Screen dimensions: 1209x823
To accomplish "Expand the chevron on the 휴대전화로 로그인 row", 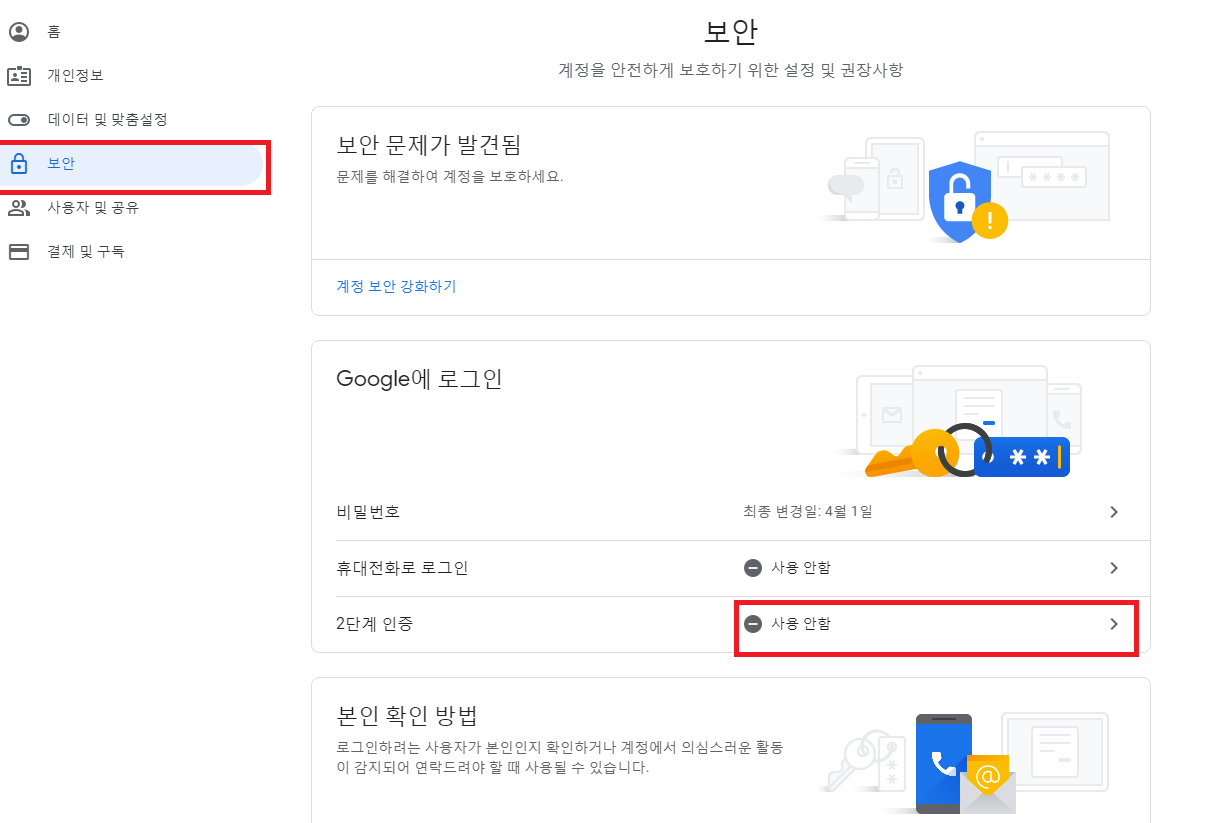I will point(1113,568).
